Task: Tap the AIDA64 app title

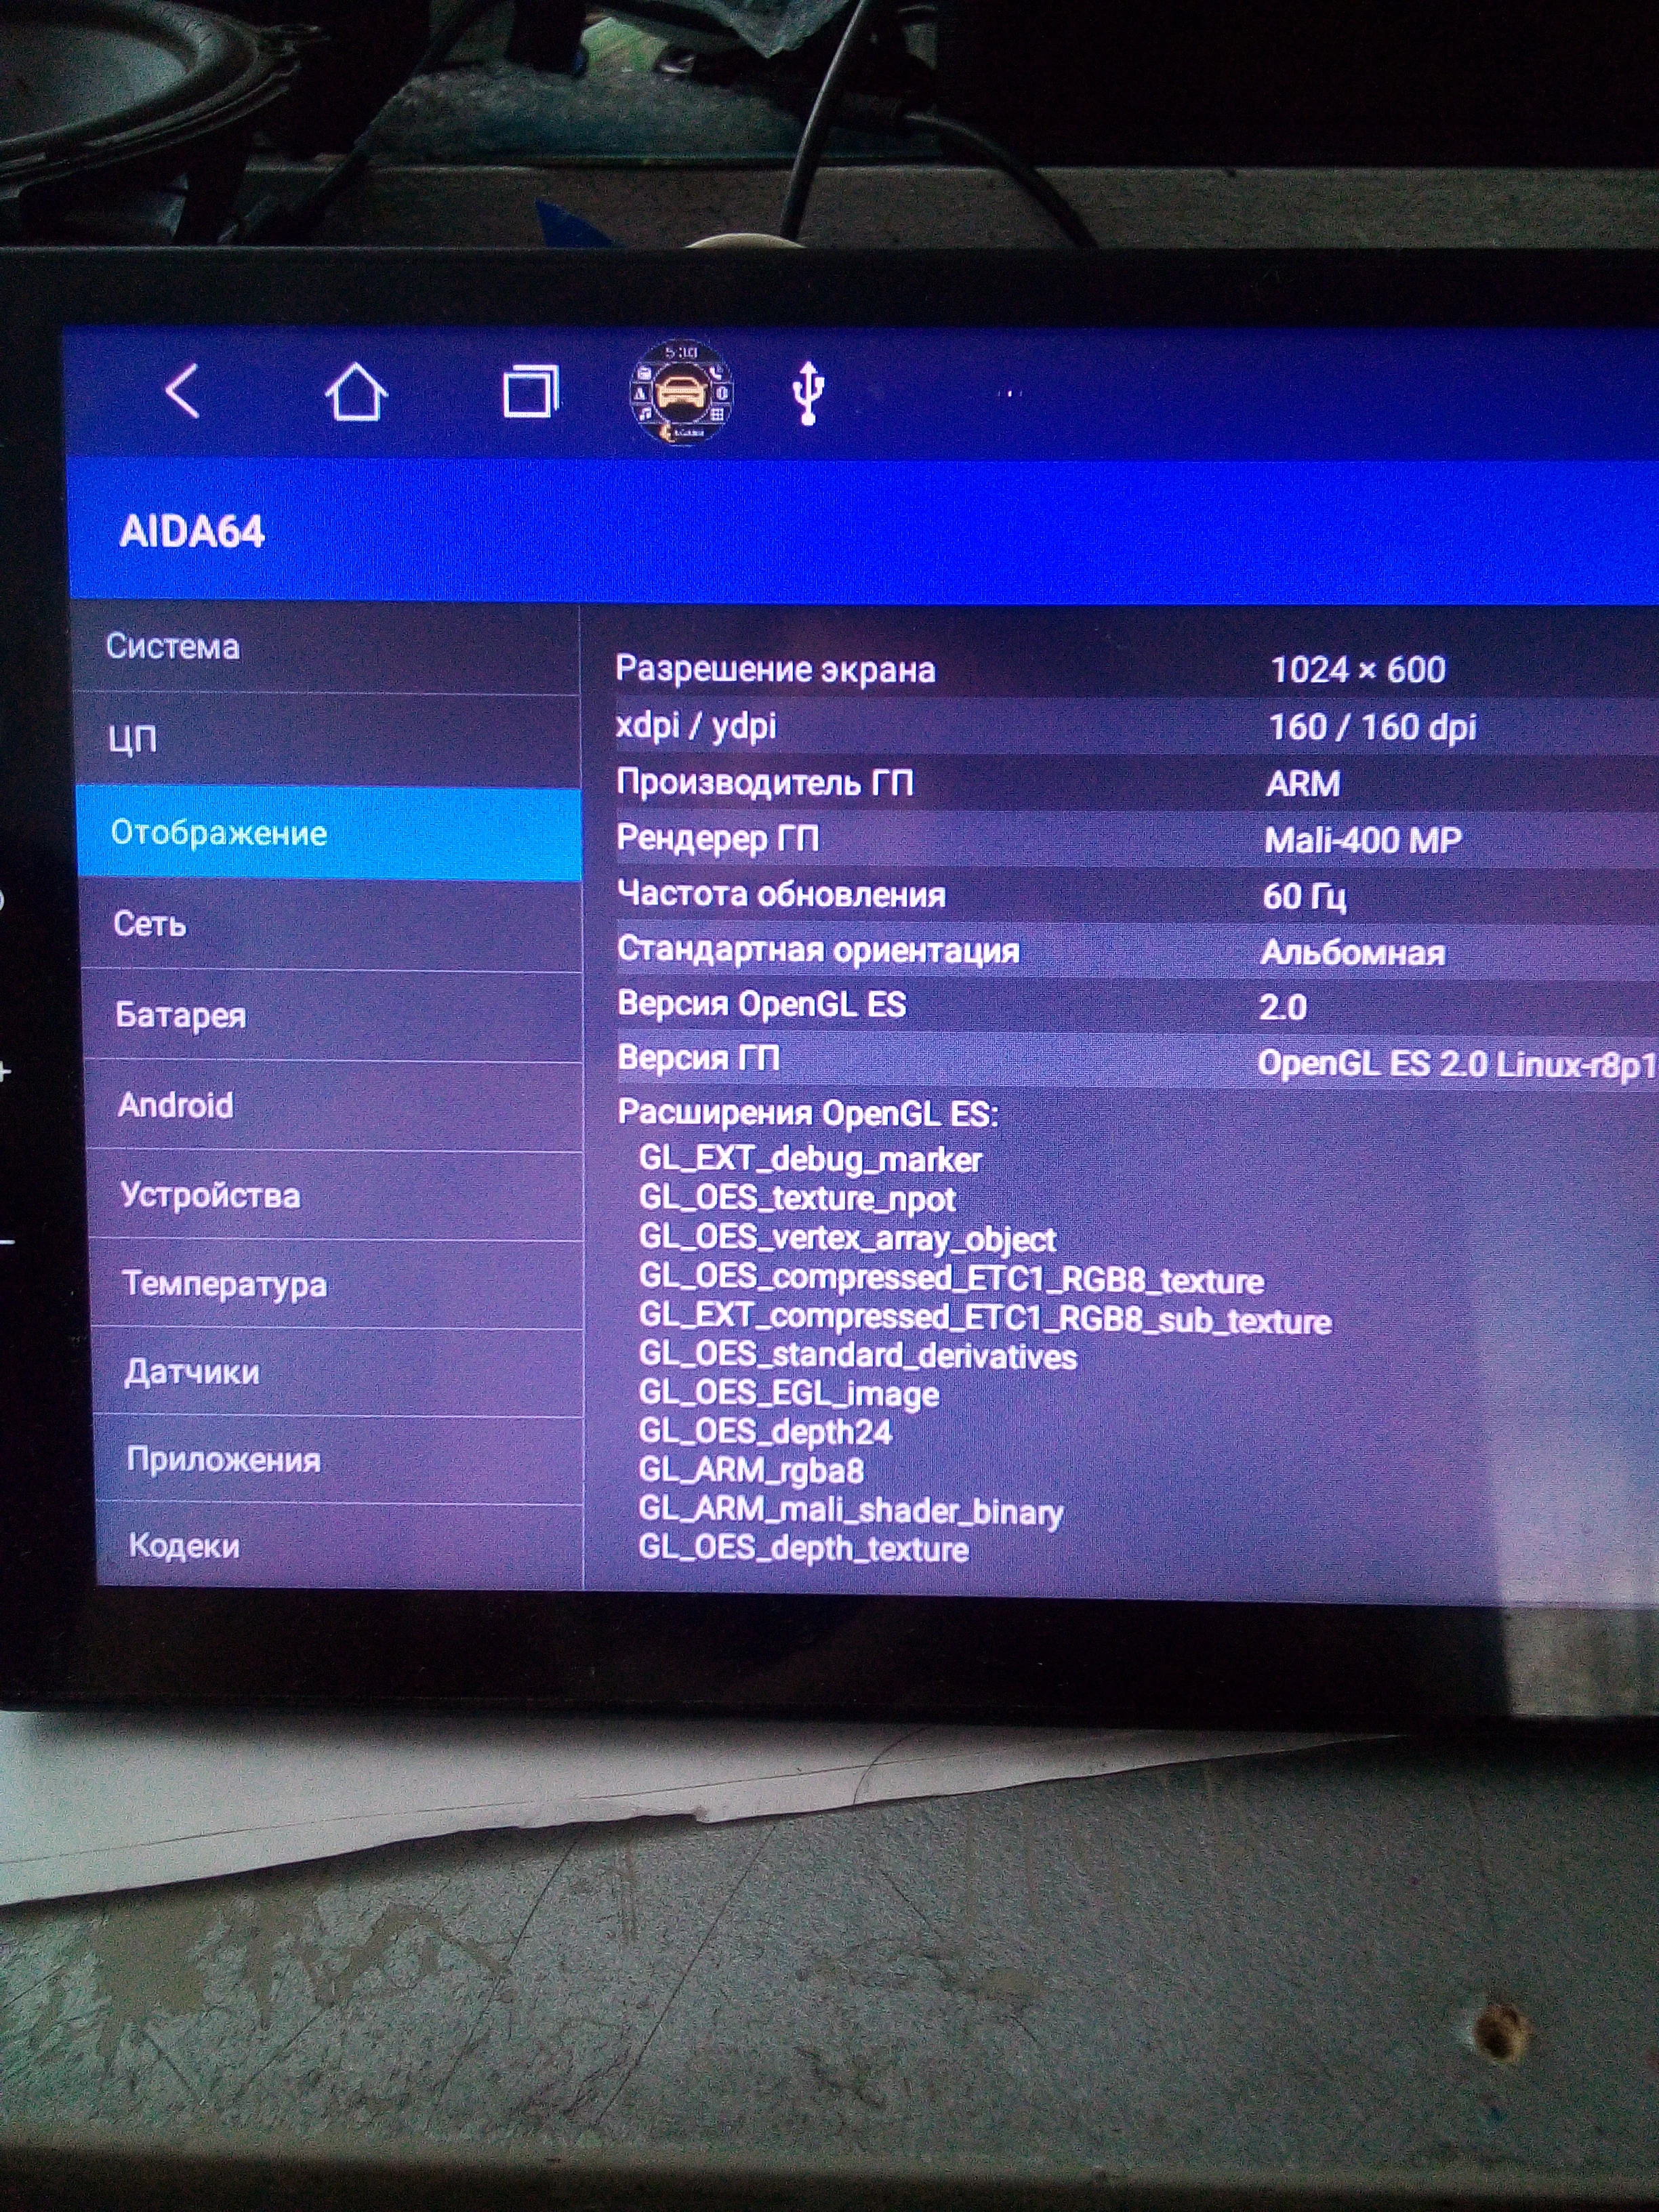Action: coord(192,531)
